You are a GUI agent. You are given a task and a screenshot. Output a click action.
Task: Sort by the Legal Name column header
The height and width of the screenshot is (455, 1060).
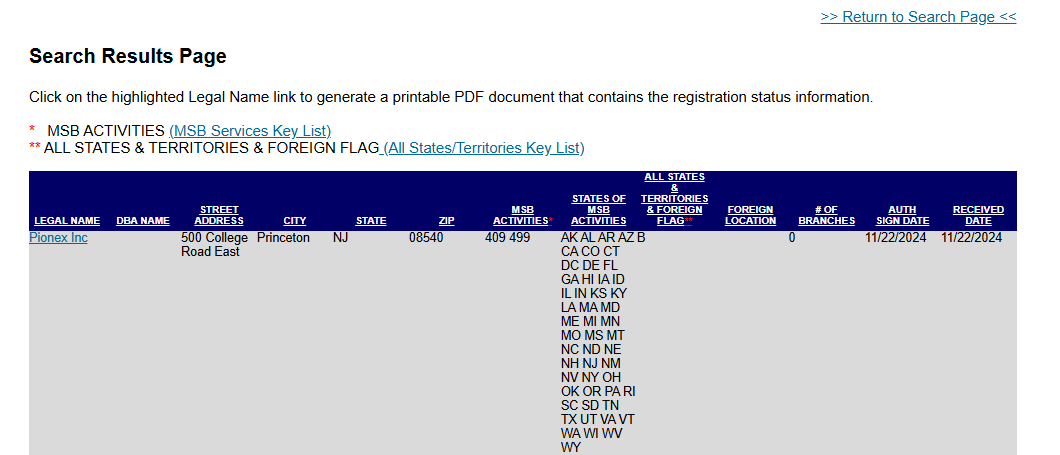point(67,221)
